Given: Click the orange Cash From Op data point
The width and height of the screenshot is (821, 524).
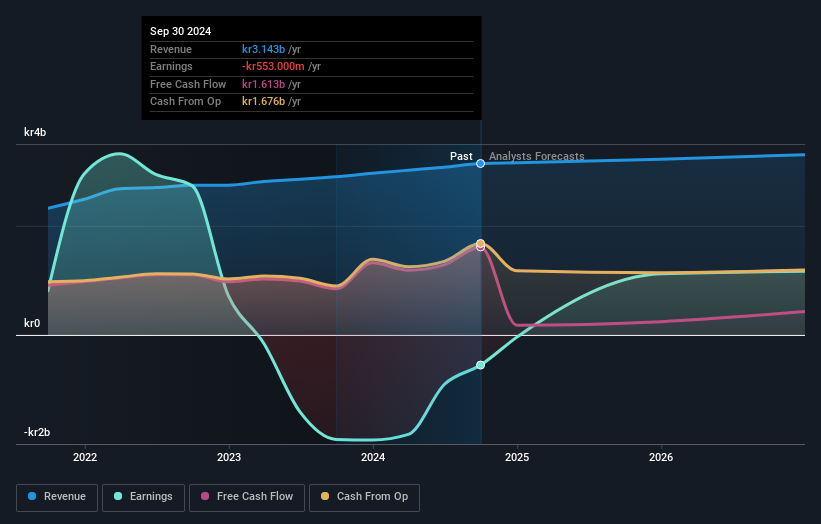Looking at the screenshot, I should click(480, 243).
